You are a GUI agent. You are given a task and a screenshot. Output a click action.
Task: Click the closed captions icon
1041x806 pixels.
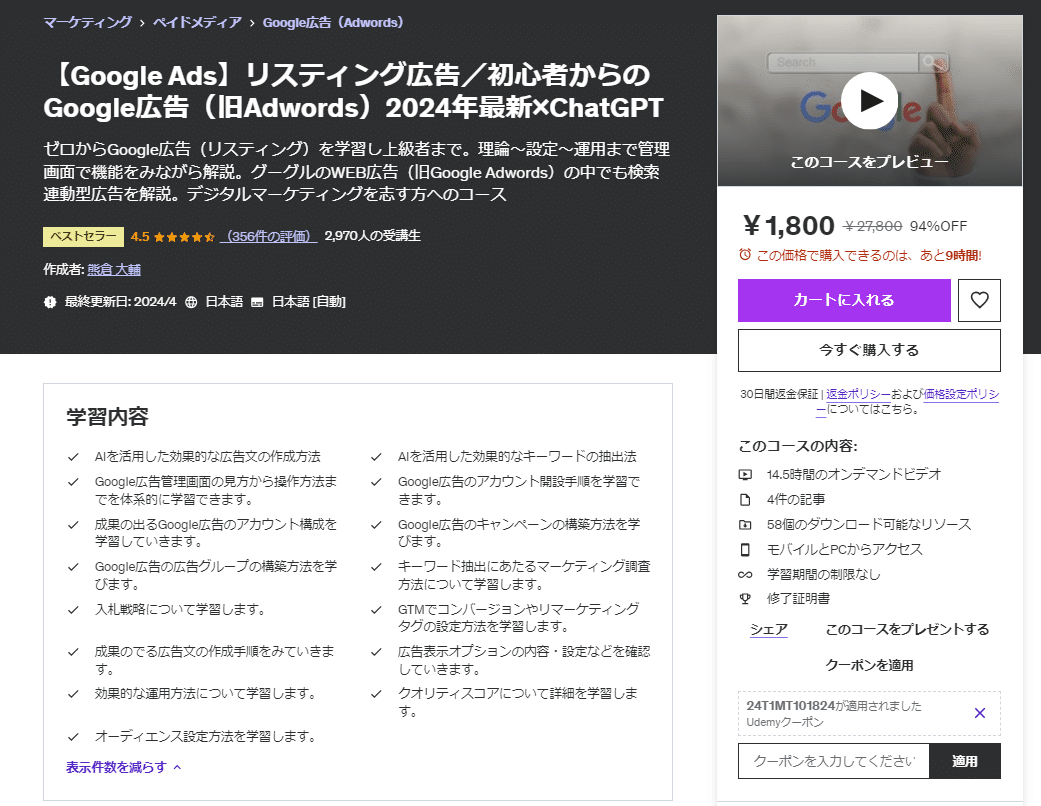coord(257,302)
